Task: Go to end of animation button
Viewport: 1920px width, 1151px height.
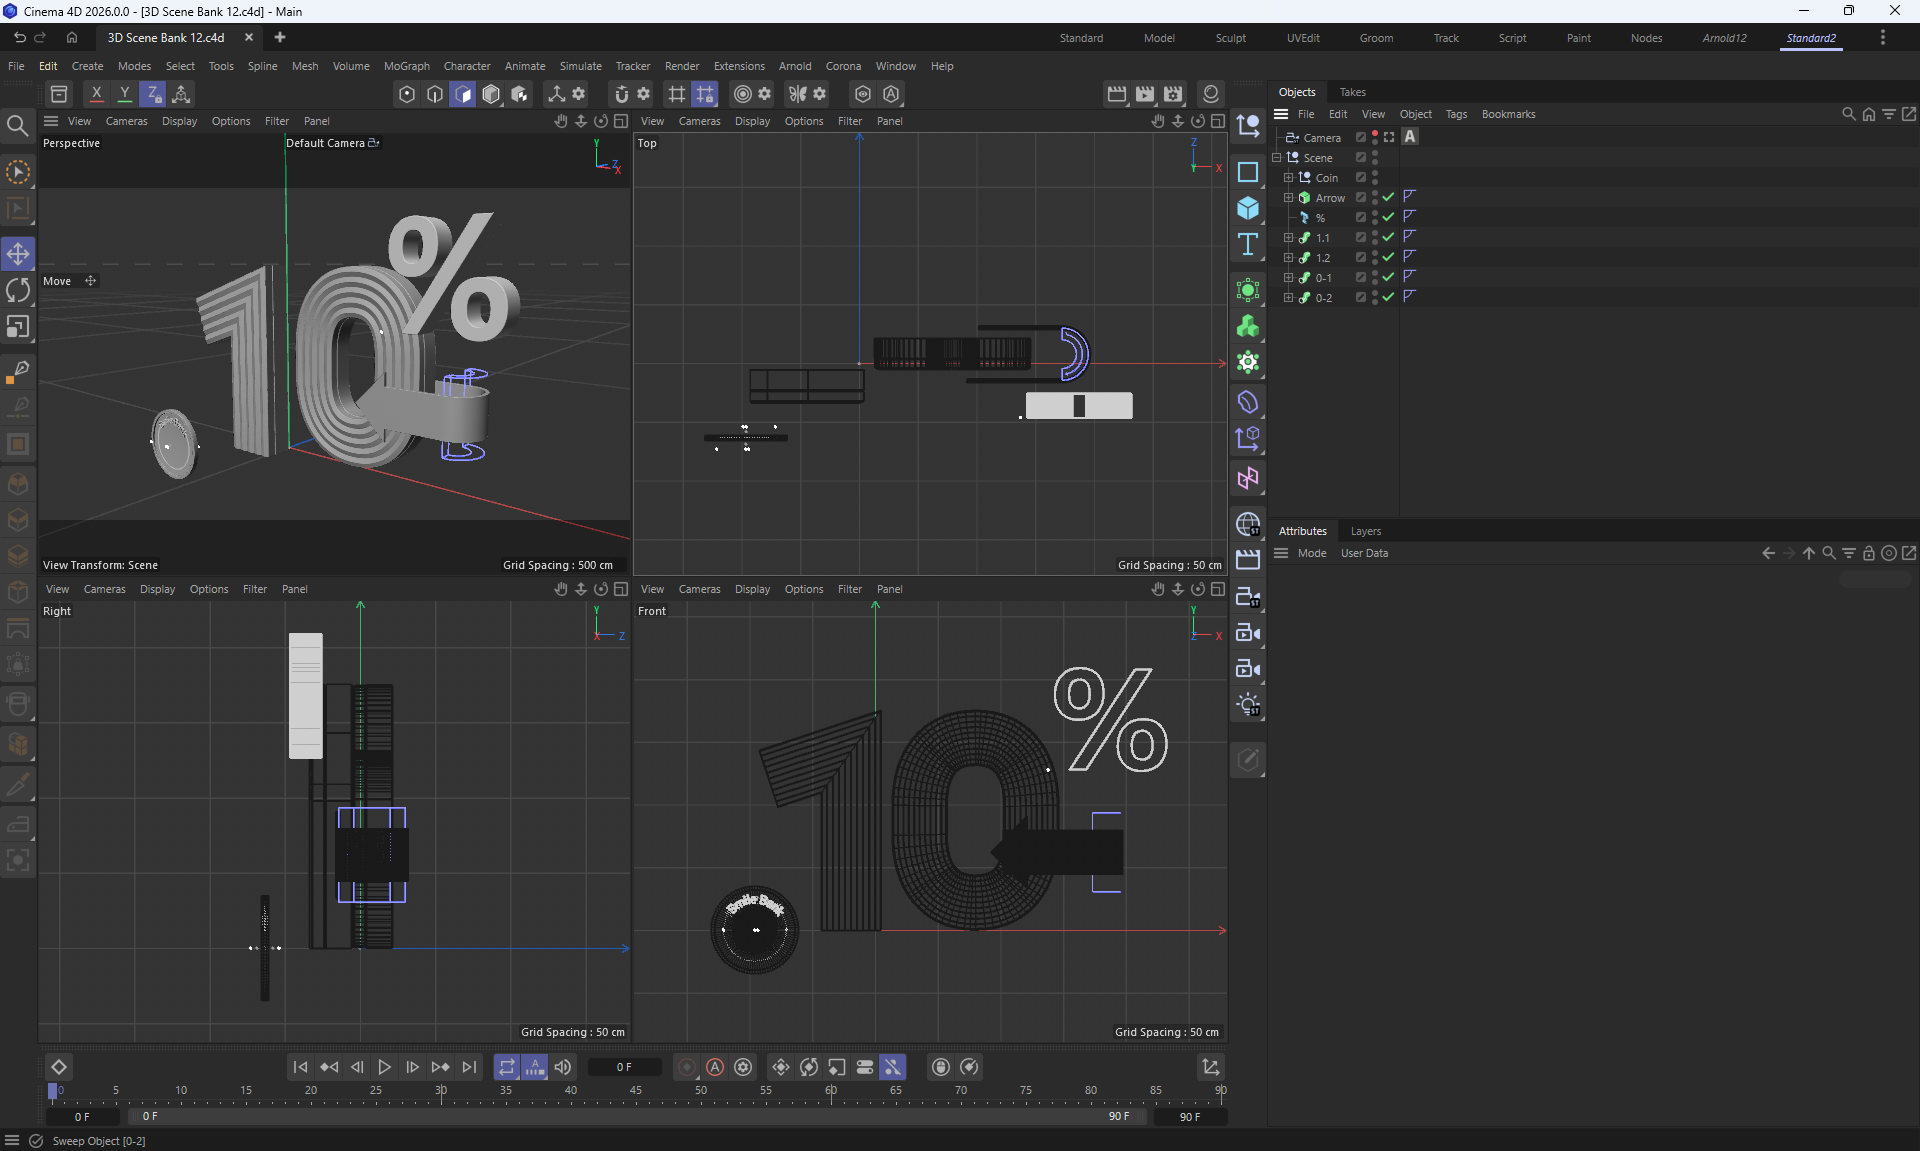Action: (469, 1067)
